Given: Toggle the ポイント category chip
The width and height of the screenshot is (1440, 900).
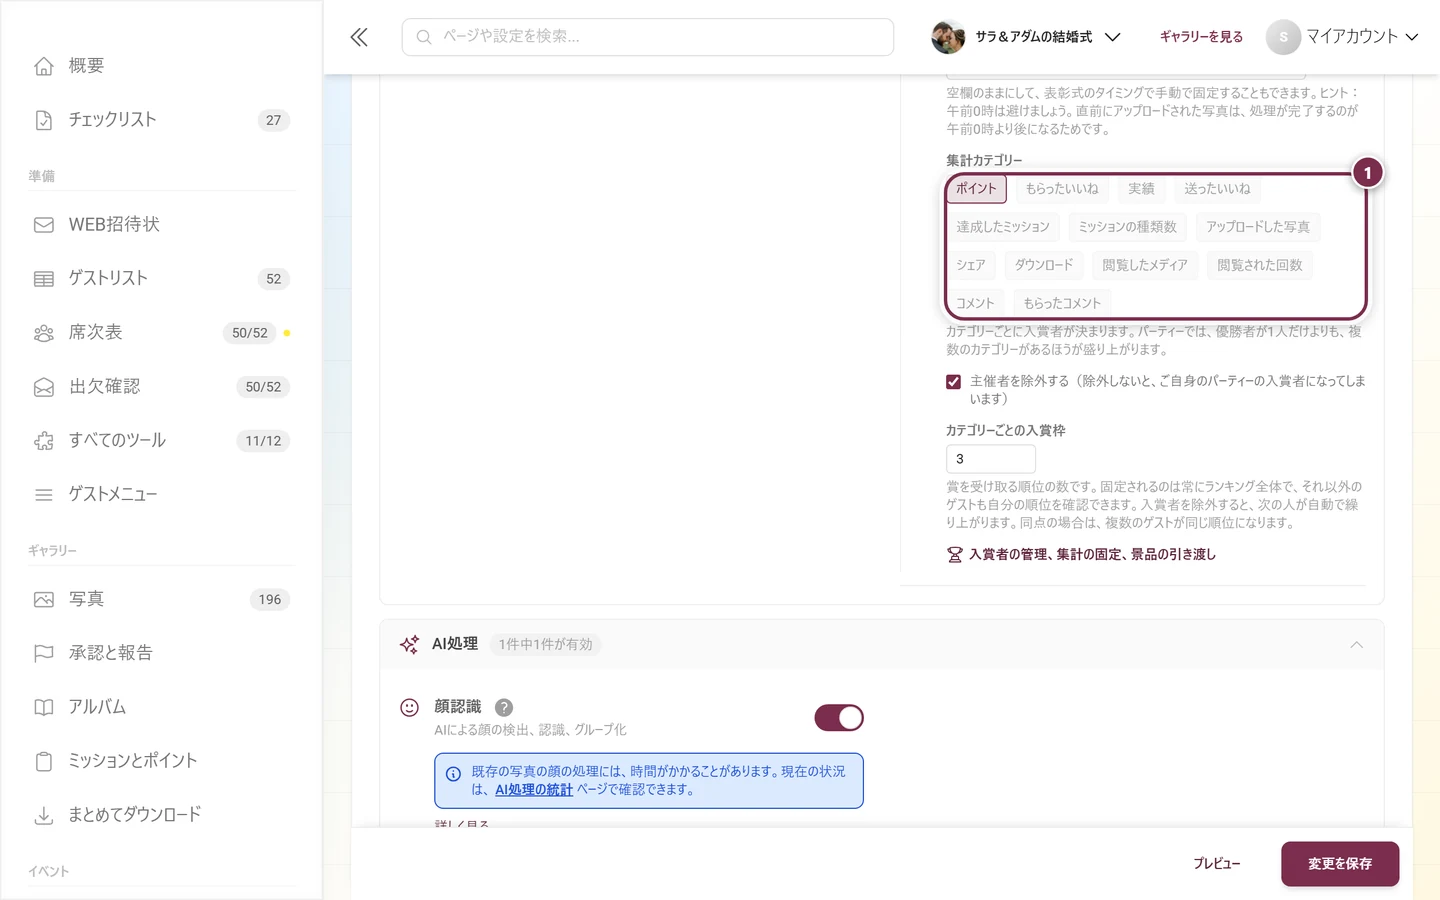Looking at the screenshot, I should (x=976, y=189).
